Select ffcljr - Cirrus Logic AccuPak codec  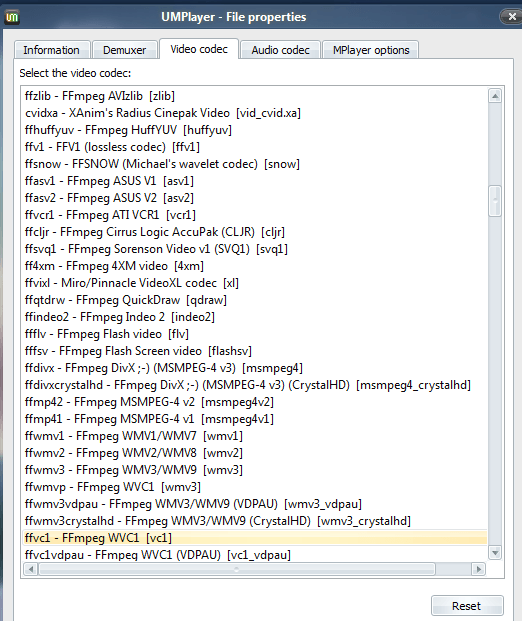155,232
